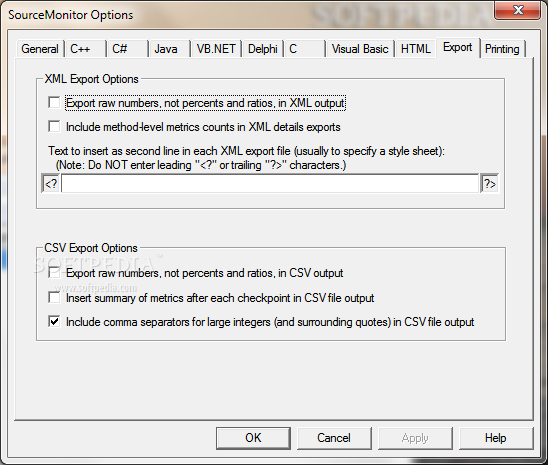Open the C++ options tab

pos(85,49)
